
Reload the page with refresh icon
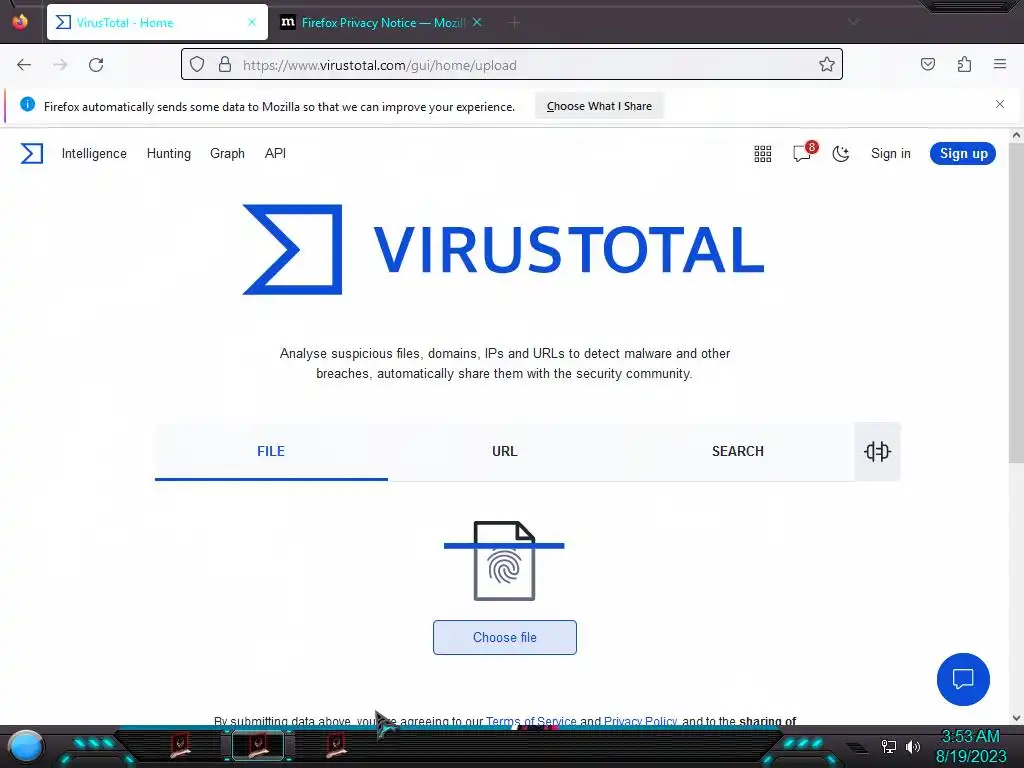96,65
